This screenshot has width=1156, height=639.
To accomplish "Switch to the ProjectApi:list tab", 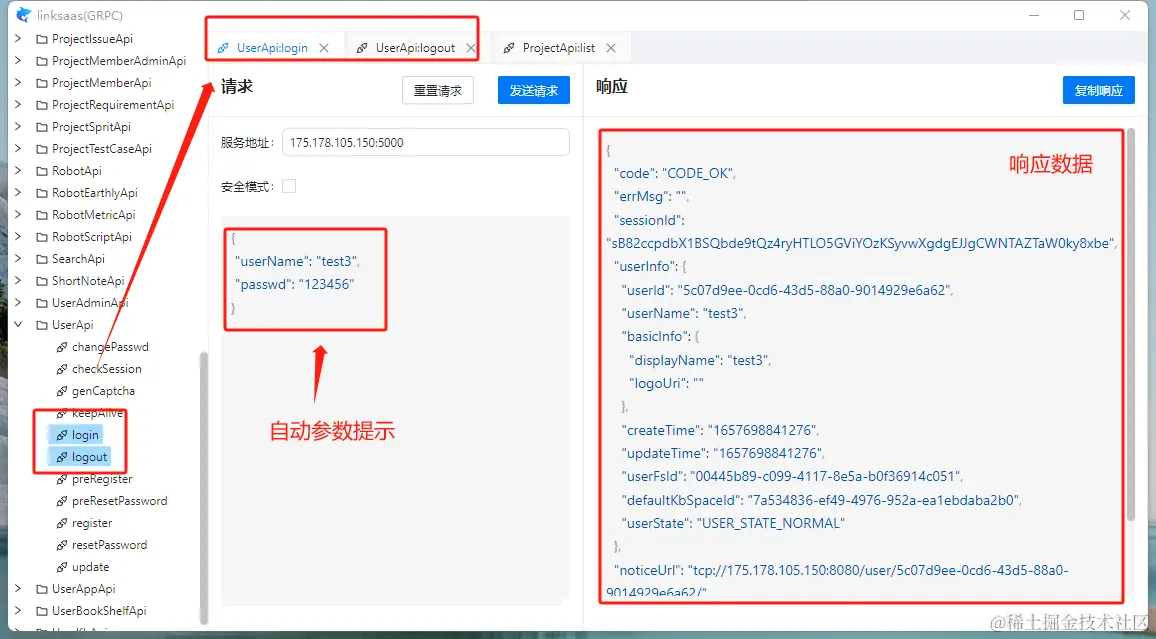I will [559, 48].
